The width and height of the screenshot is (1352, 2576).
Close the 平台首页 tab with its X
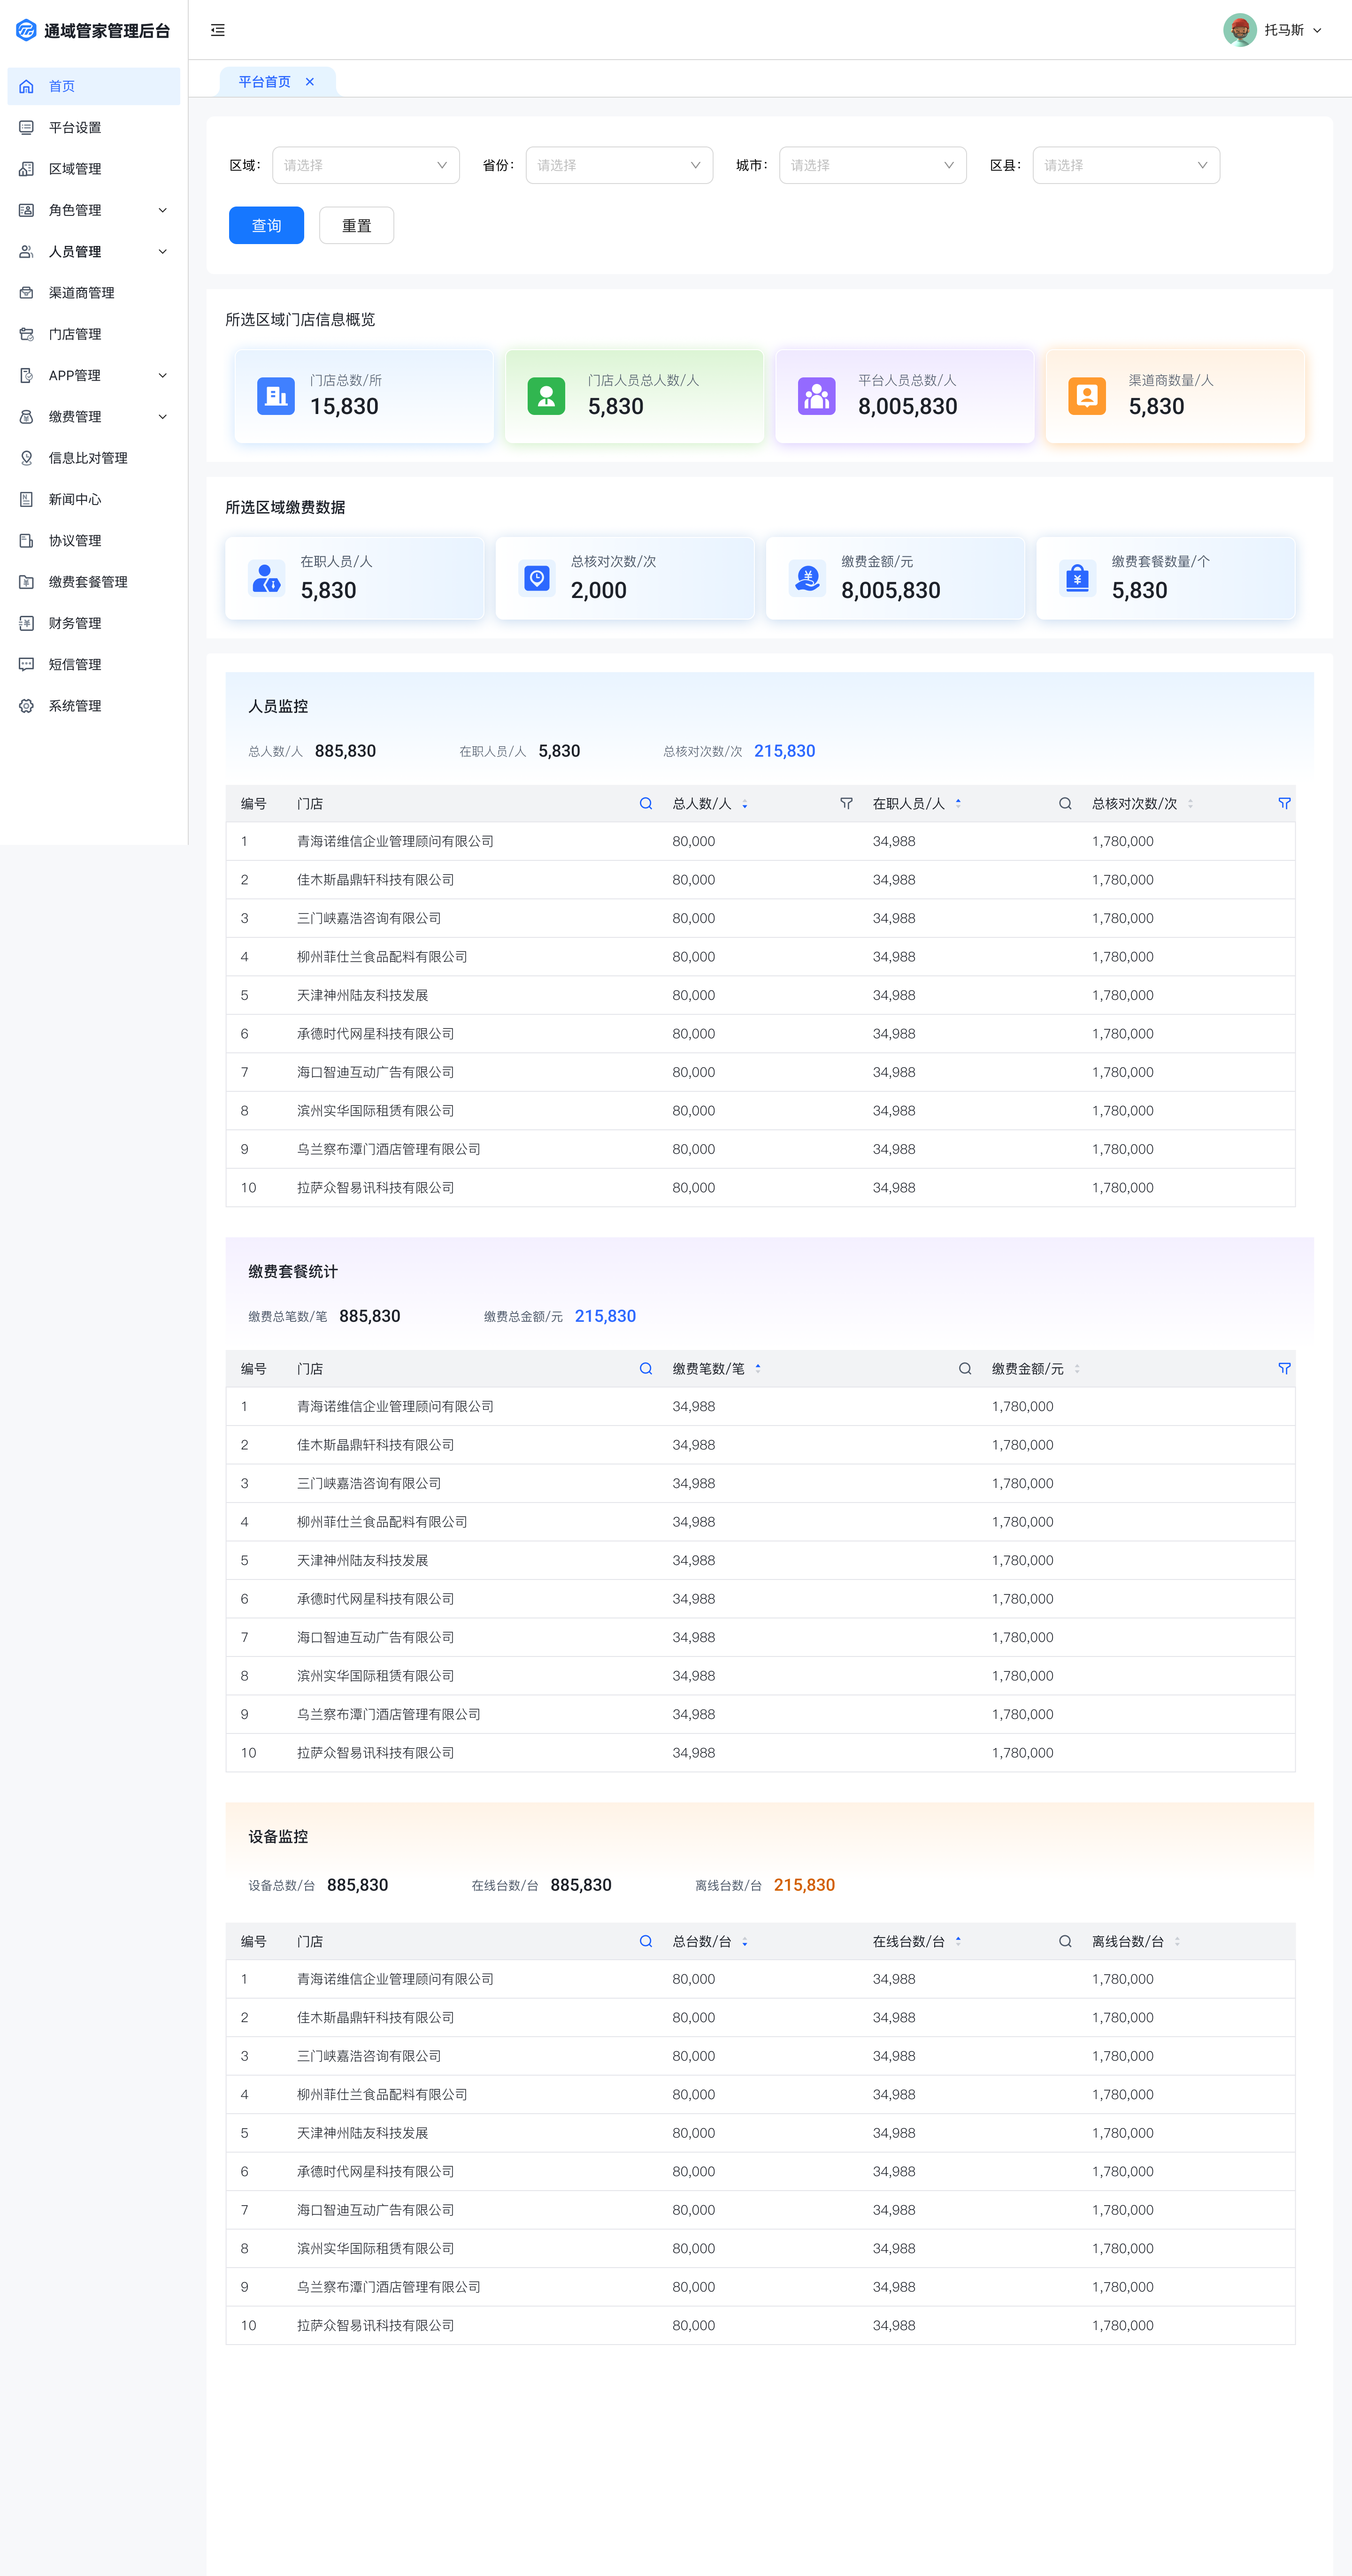pyautogui.click(x=310, y=82)
